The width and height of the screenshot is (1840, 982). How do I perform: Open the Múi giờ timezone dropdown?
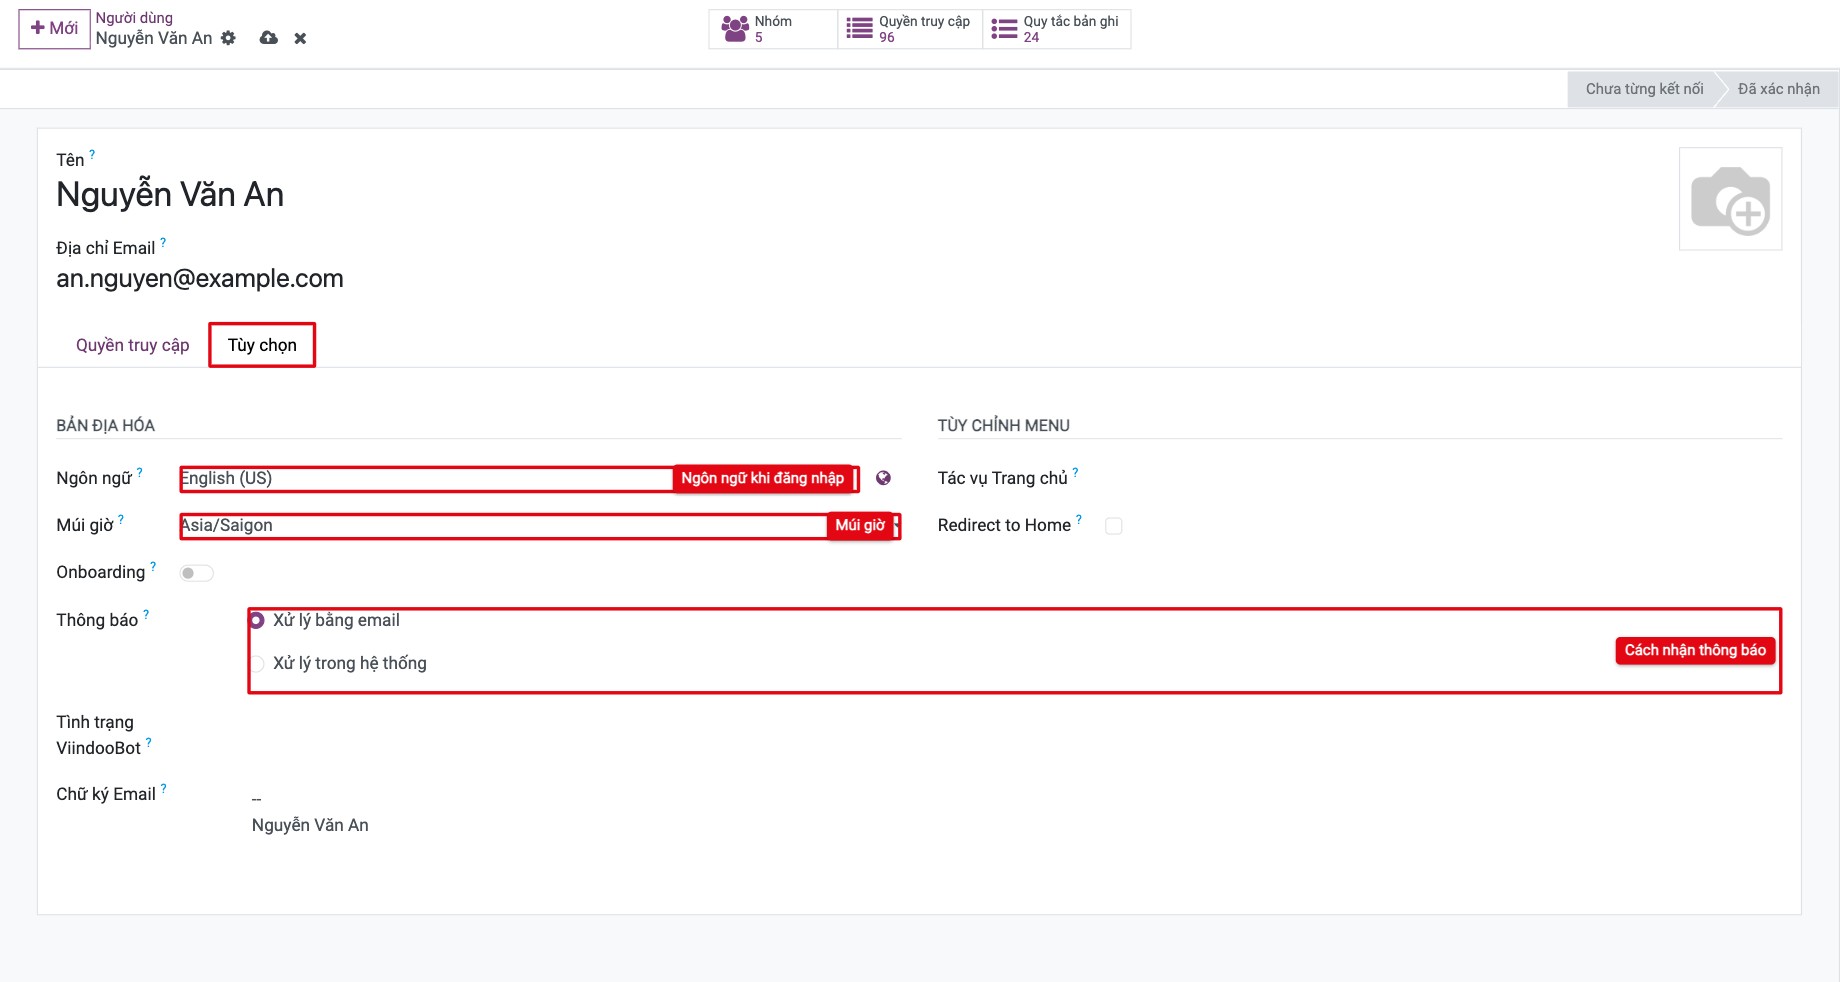tap(540, 525)
